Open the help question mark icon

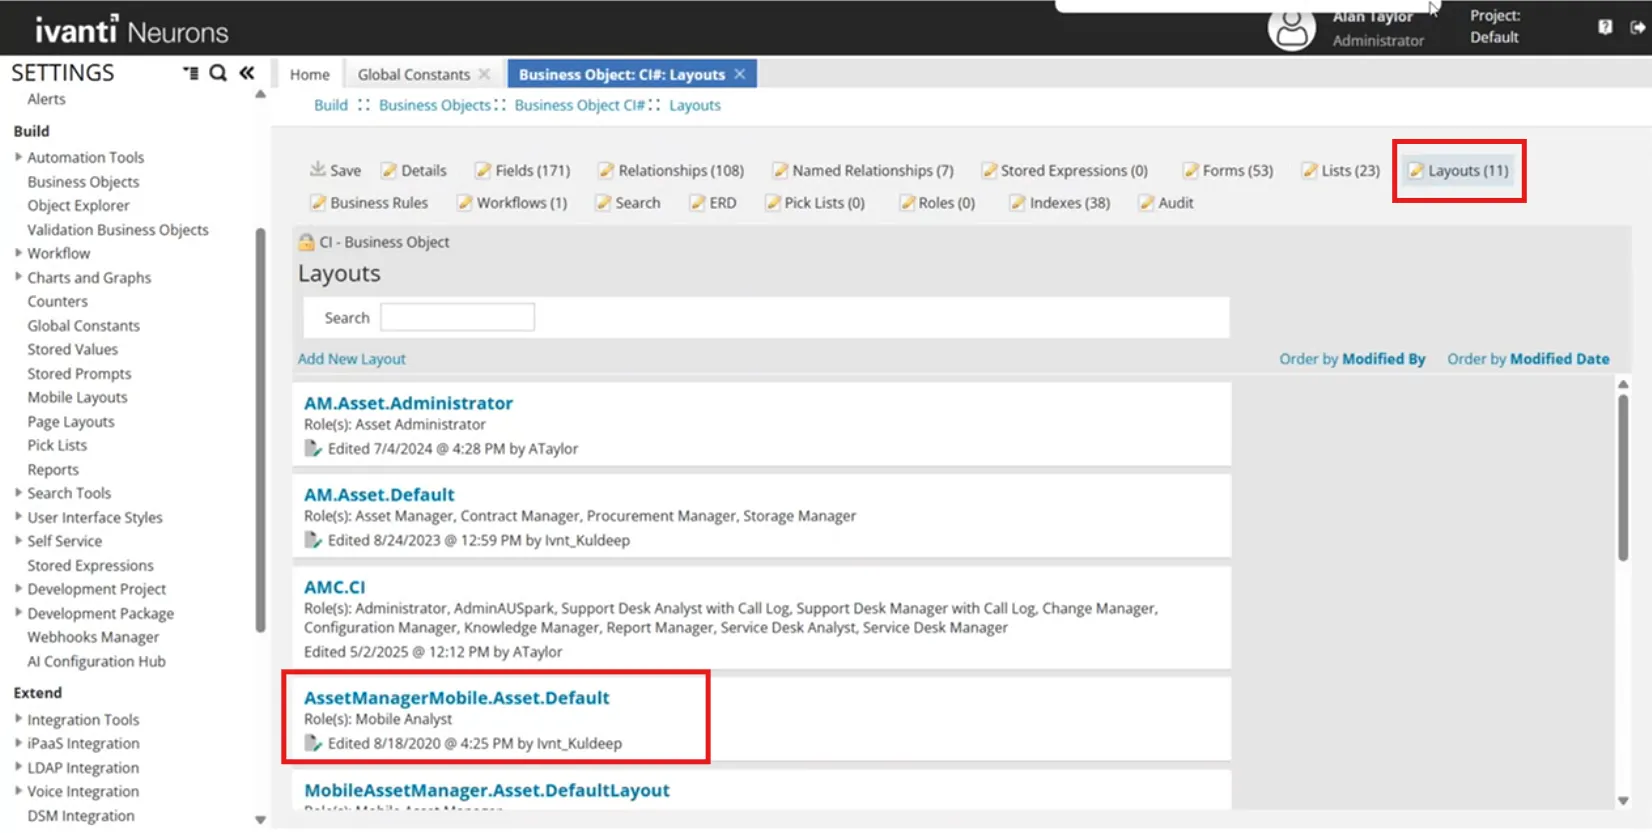tap(1605, 27)
